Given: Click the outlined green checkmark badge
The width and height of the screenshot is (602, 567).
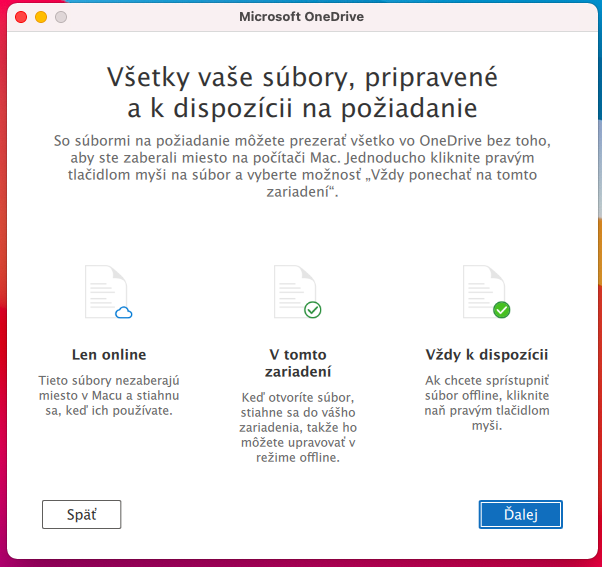Looking at the screenshot, I should [313, 310].
